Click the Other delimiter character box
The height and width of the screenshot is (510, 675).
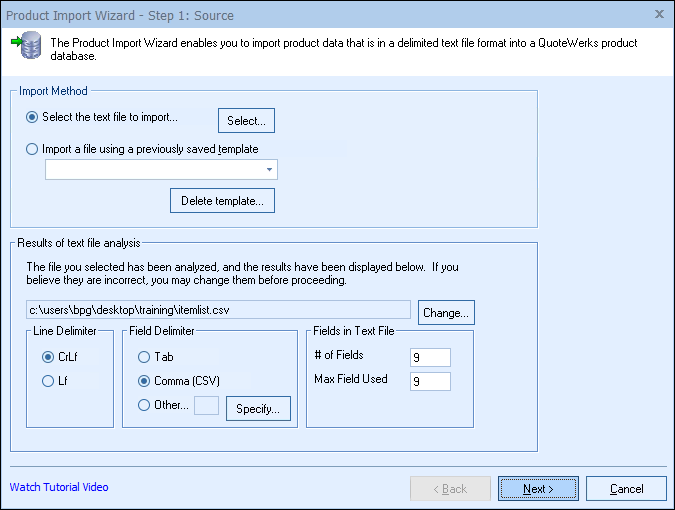[207, 406]
